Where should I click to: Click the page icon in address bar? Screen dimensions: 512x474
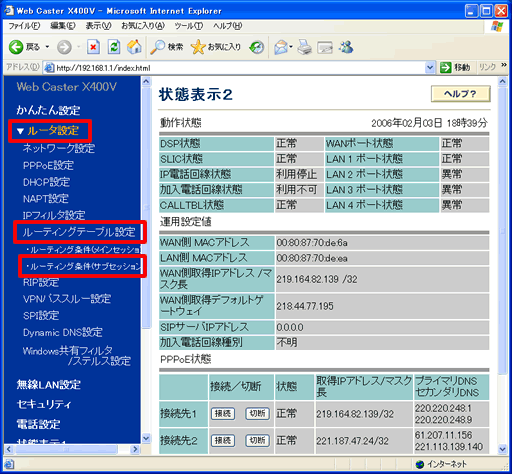pyautogui.click(x=49, y=68)
